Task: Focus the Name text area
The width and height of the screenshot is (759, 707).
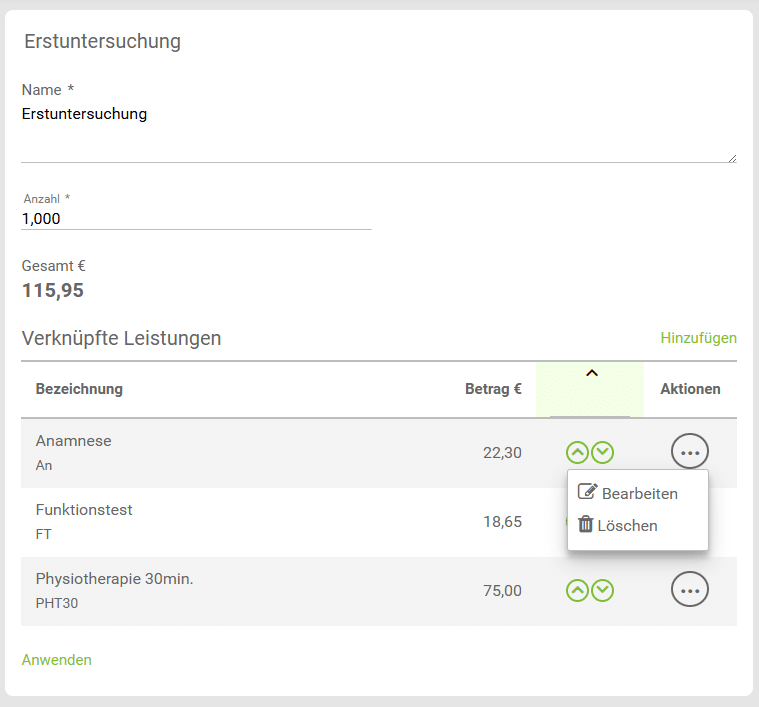Action: 379,132
